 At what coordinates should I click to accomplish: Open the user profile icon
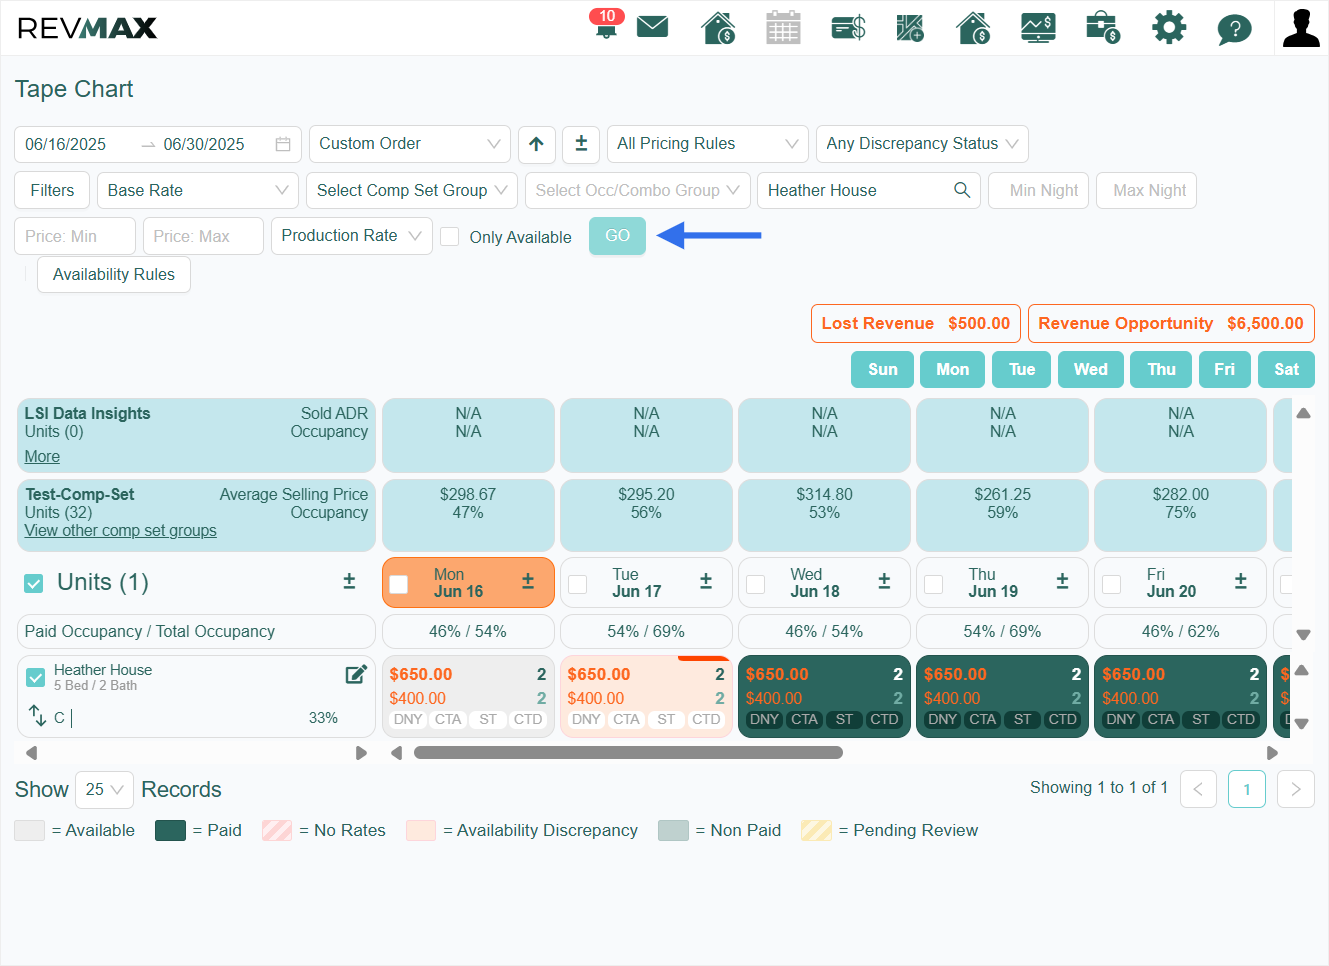[x=1301, y=27]
